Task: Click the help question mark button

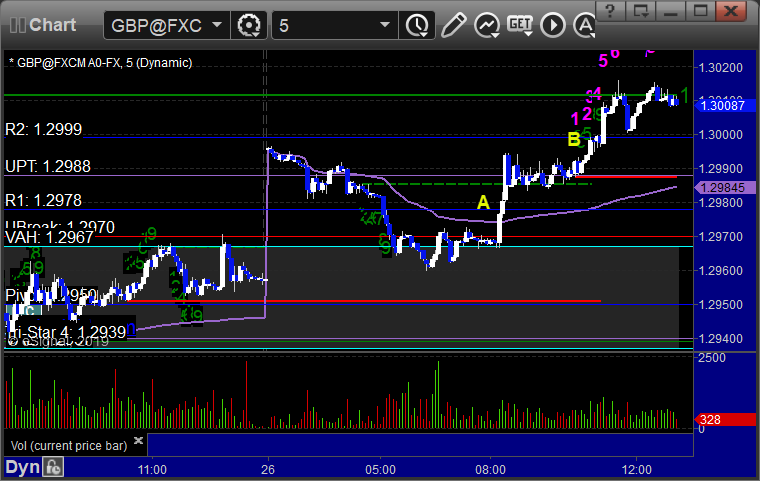Action: click(610, 11)
